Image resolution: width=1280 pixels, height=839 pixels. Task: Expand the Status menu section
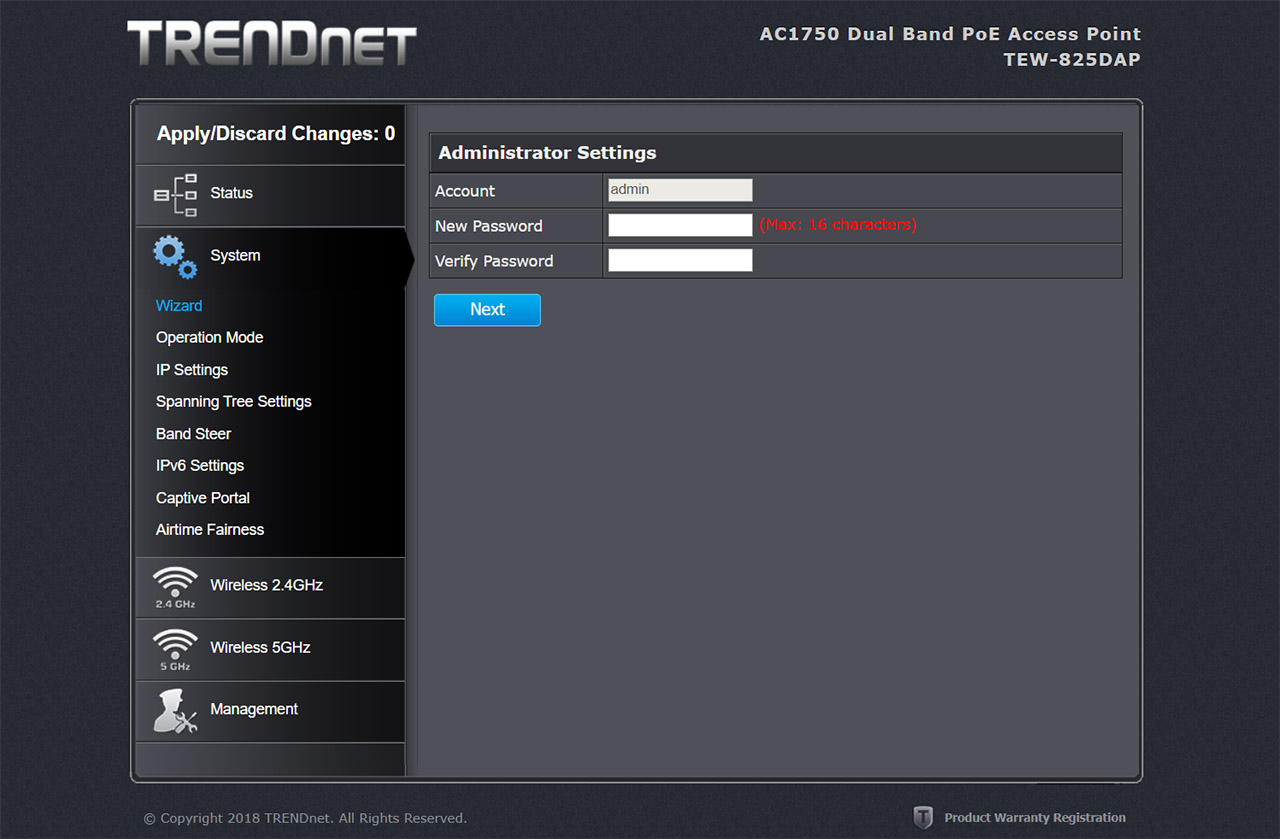click(231, 194)
